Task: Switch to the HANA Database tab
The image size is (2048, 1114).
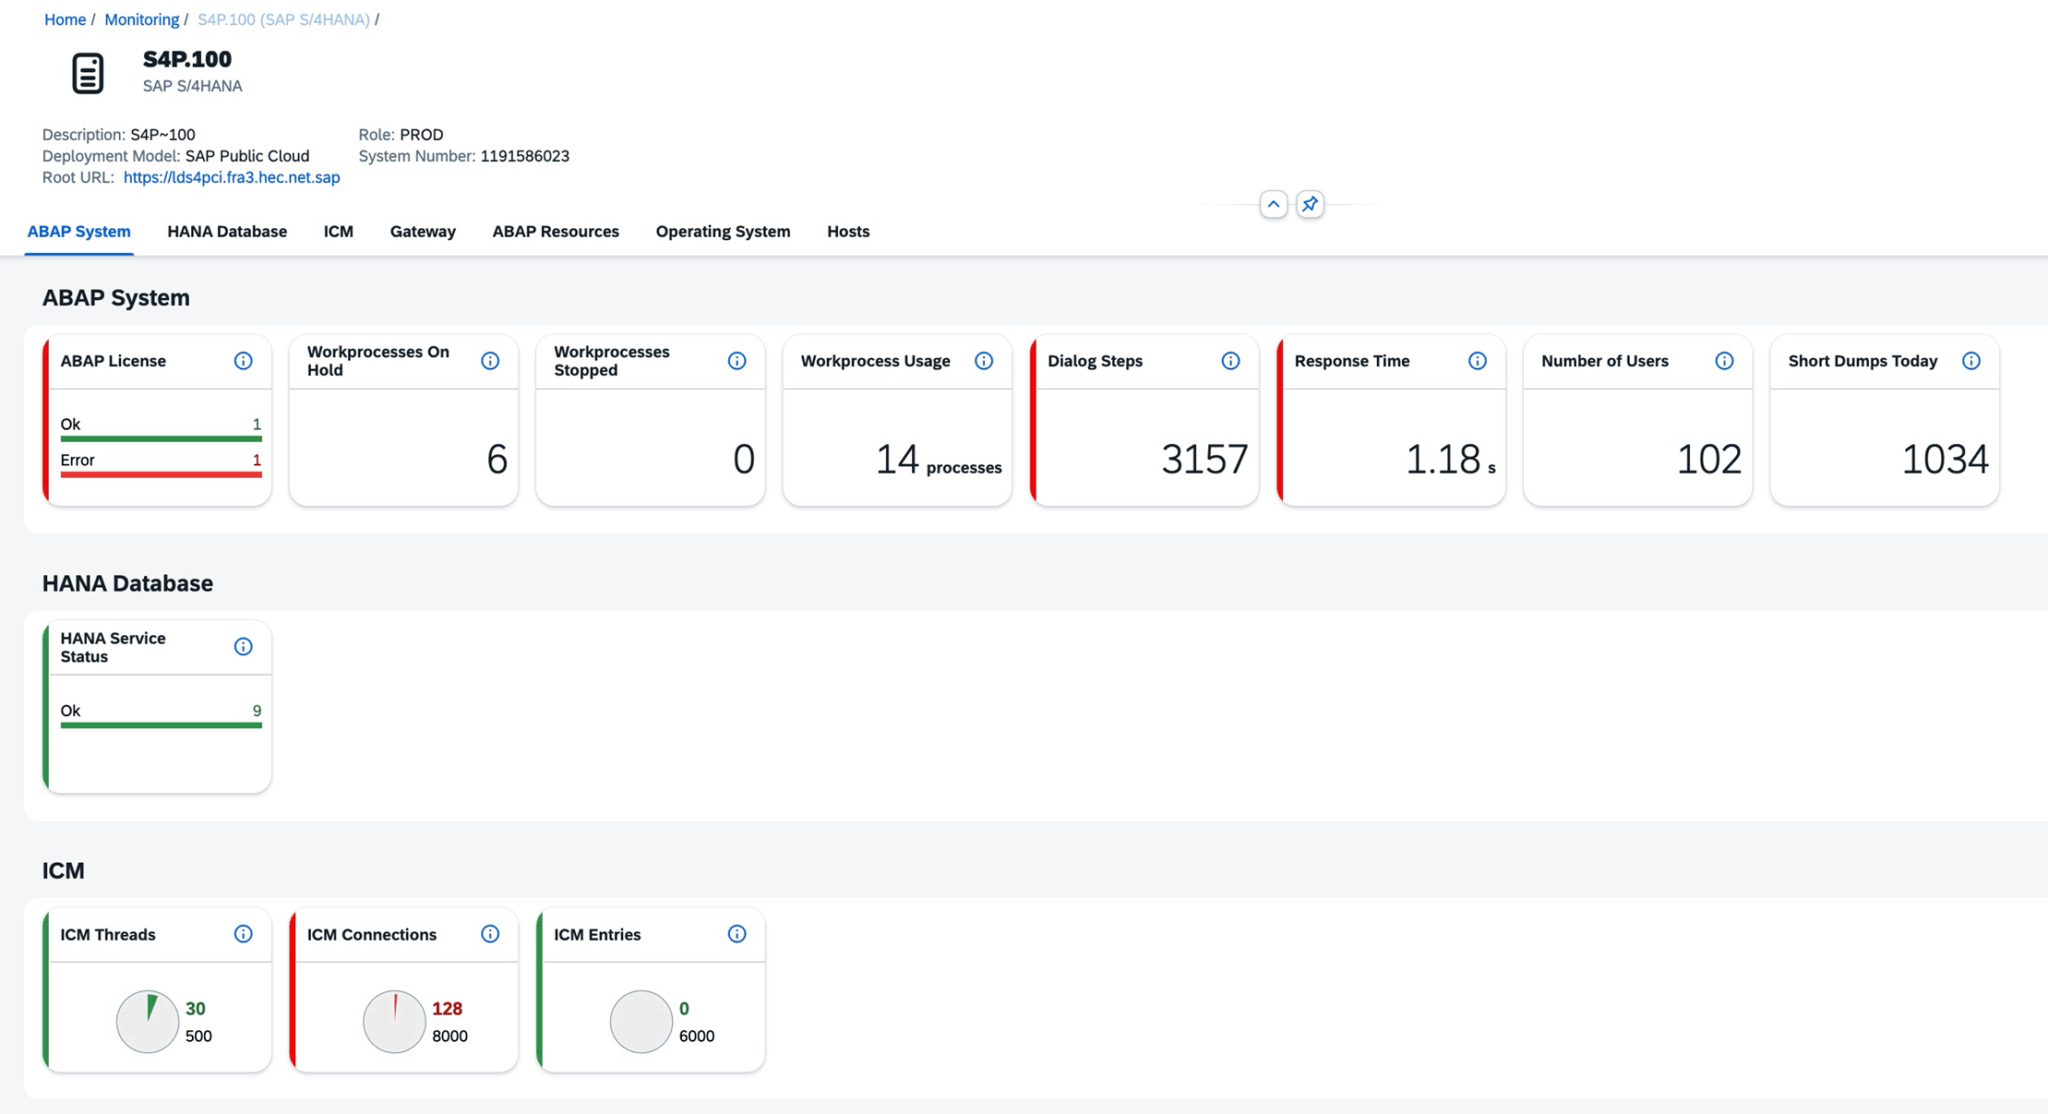Action: coord(227,231)
